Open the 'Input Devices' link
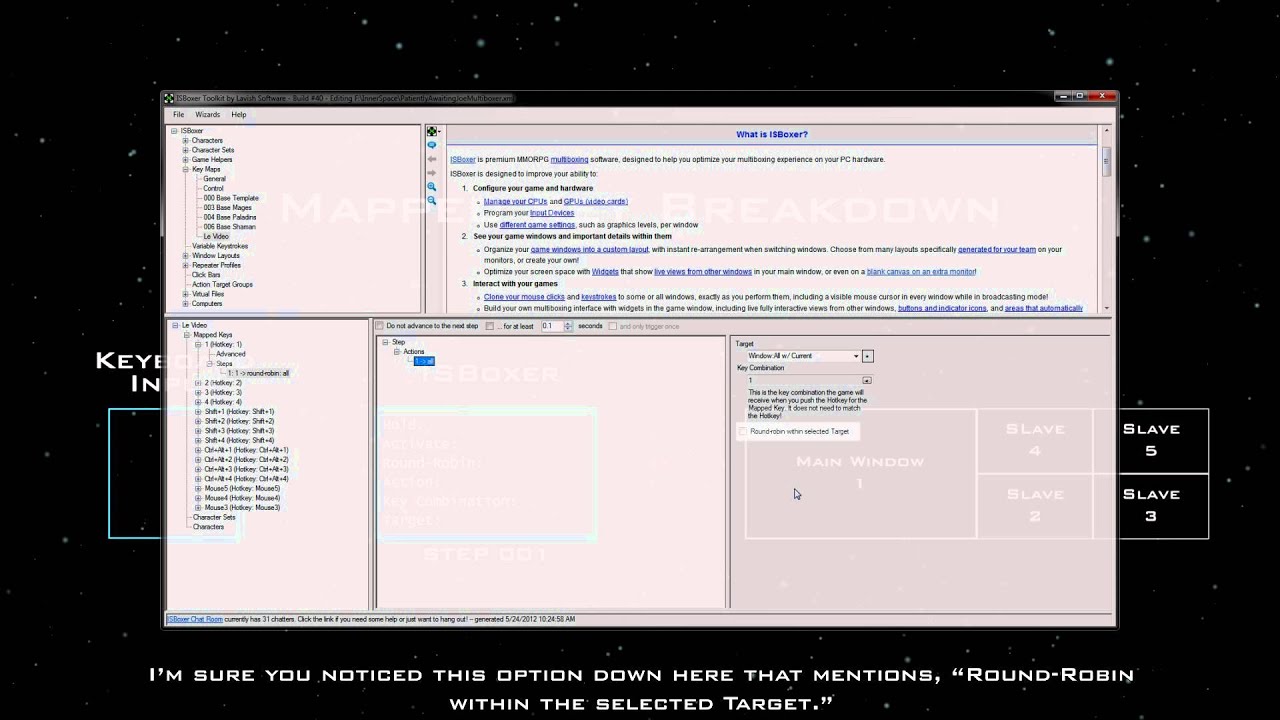 552,213
